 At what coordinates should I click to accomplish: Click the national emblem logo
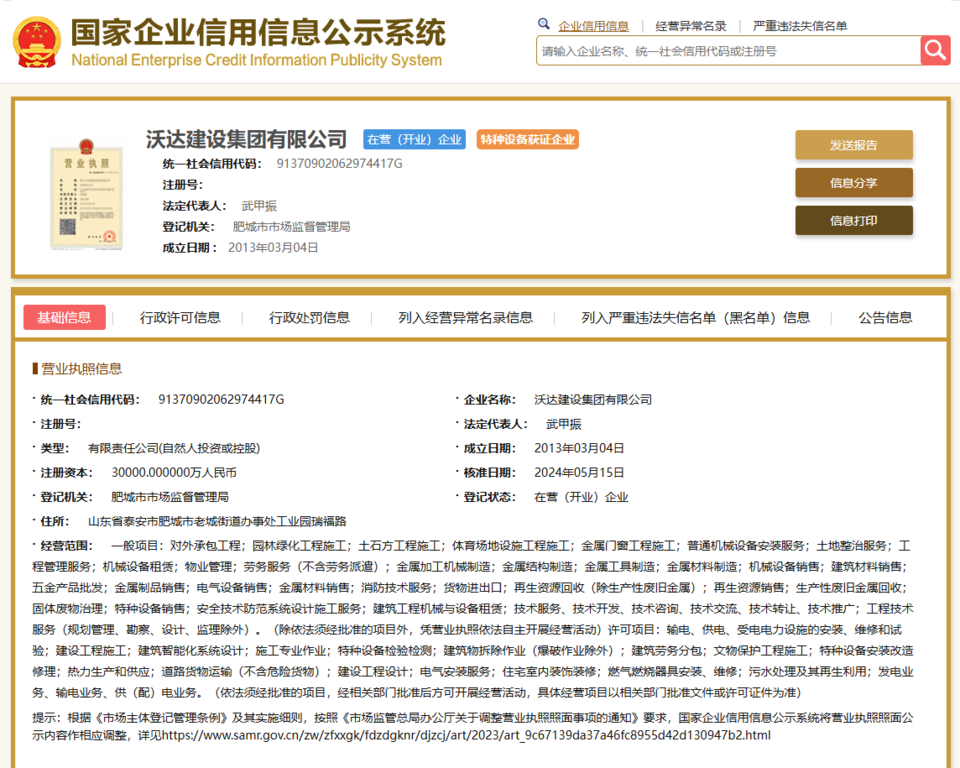click(36, 41)
